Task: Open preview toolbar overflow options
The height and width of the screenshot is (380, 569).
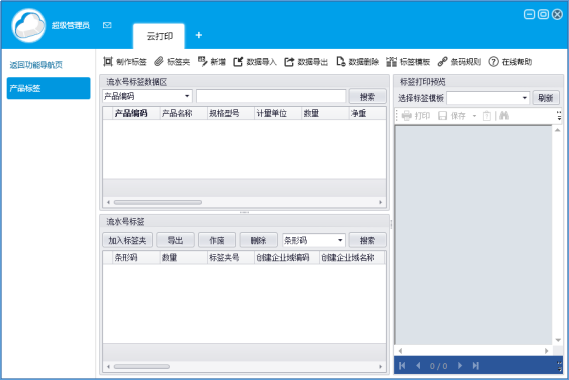Action: (x=559, y=116)
